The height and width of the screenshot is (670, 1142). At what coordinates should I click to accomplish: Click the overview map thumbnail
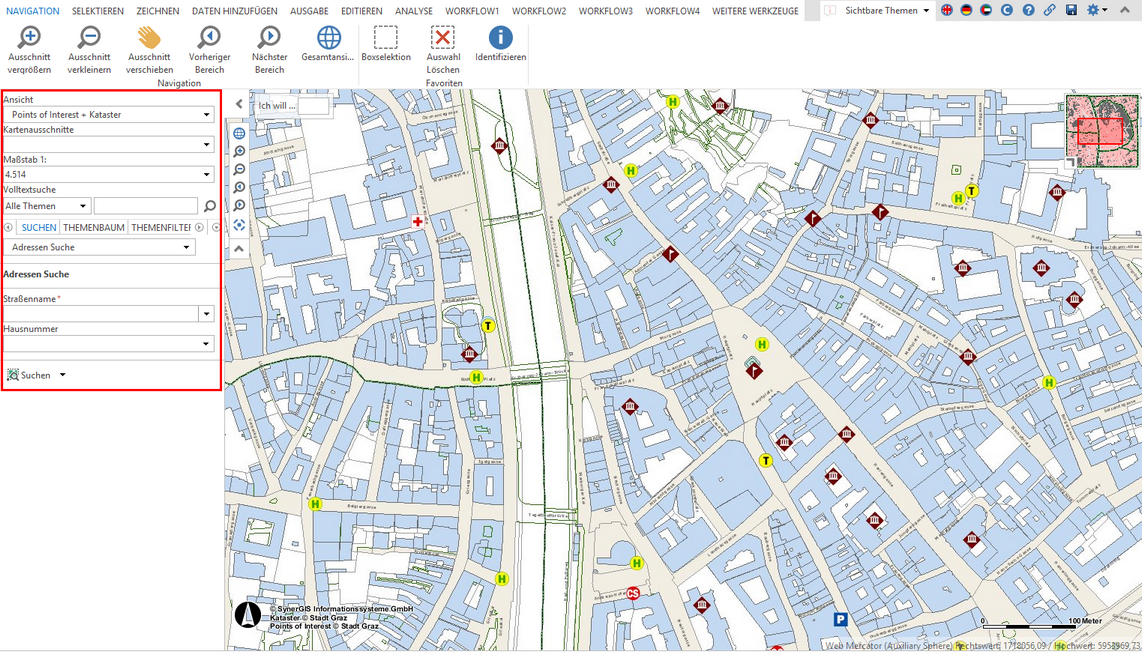point(1101,130)
